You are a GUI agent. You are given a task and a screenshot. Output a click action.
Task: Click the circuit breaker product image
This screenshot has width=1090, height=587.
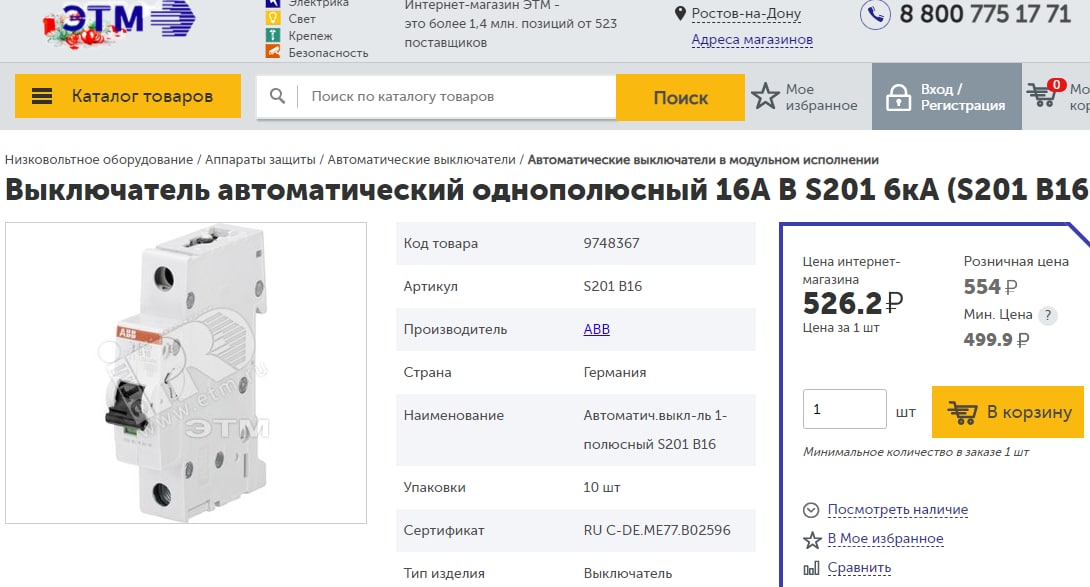click(x=186, y=373)
